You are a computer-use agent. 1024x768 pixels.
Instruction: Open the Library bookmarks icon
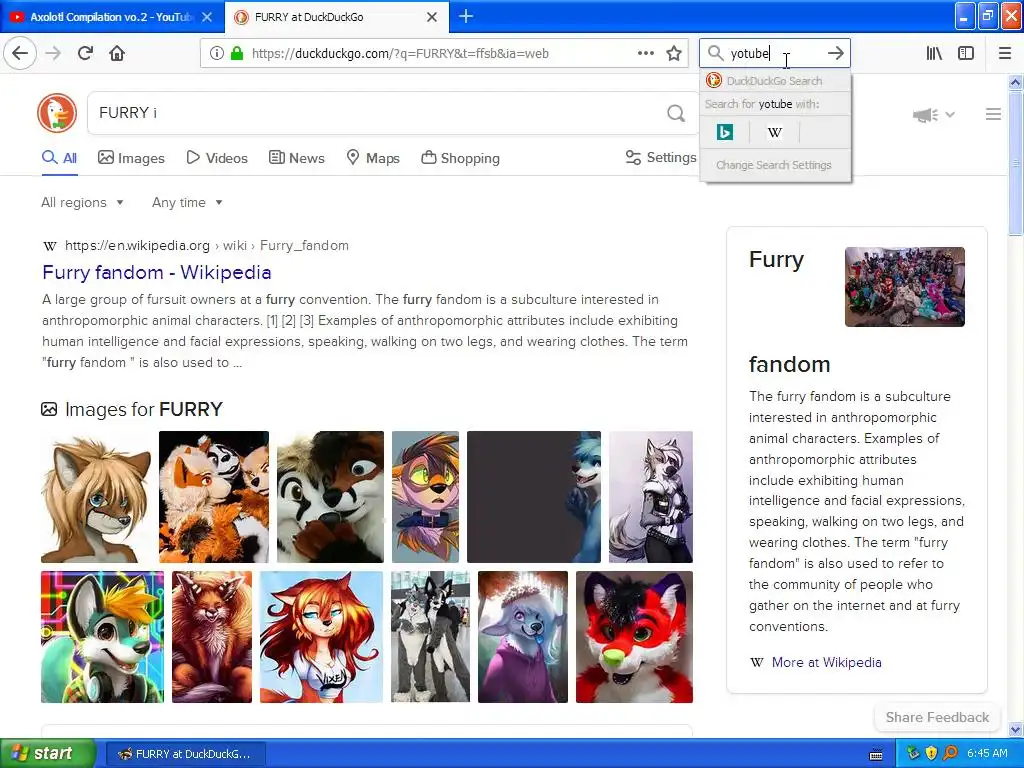tap(934, 53)
